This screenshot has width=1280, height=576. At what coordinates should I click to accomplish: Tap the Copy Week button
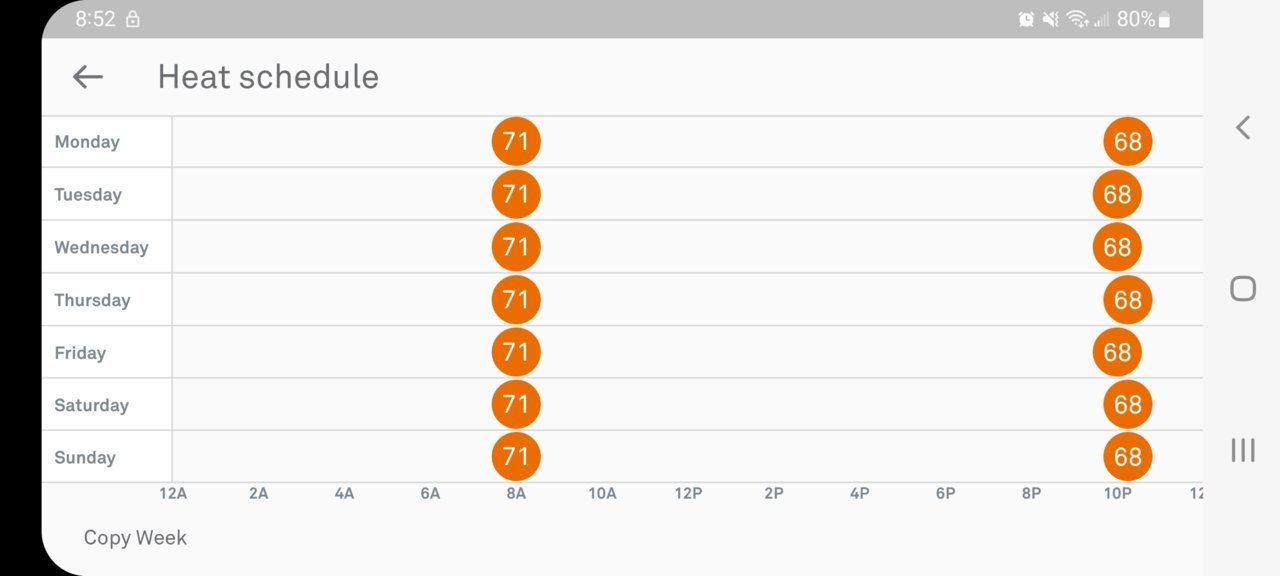point(135,538)
